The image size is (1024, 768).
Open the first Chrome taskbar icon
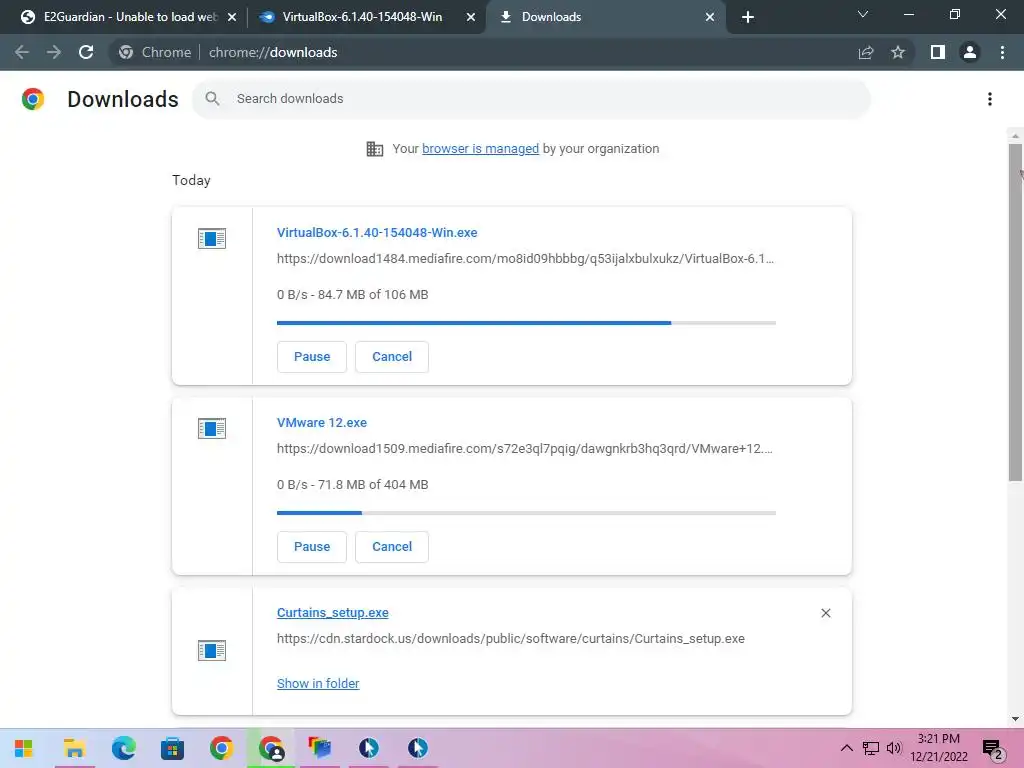point(221,748)
